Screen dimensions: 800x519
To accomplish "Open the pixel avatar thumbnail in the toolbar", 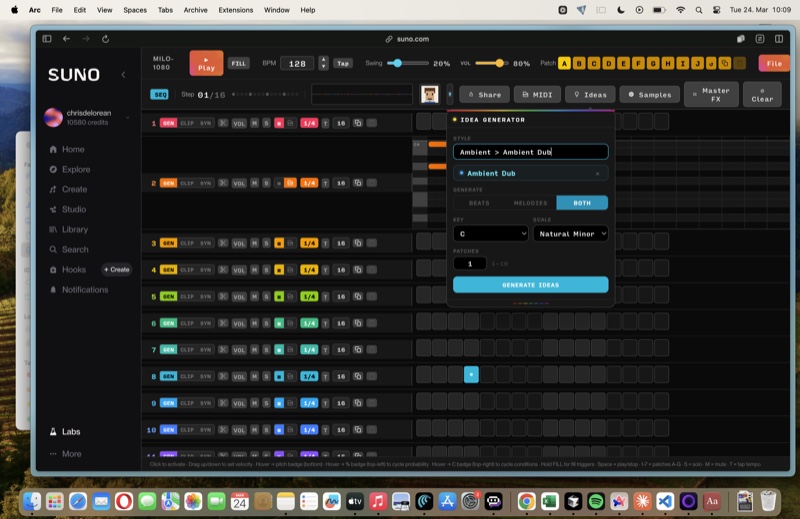I will click(x=430, y=94).
